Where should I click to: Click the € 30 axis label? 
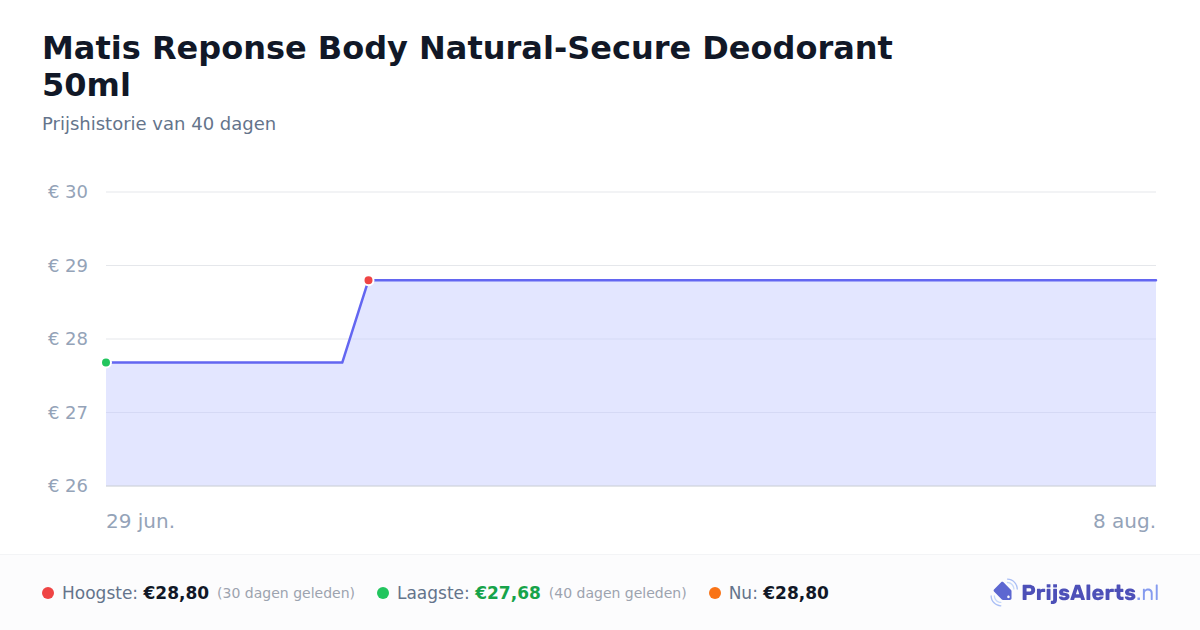coord(68,192)
